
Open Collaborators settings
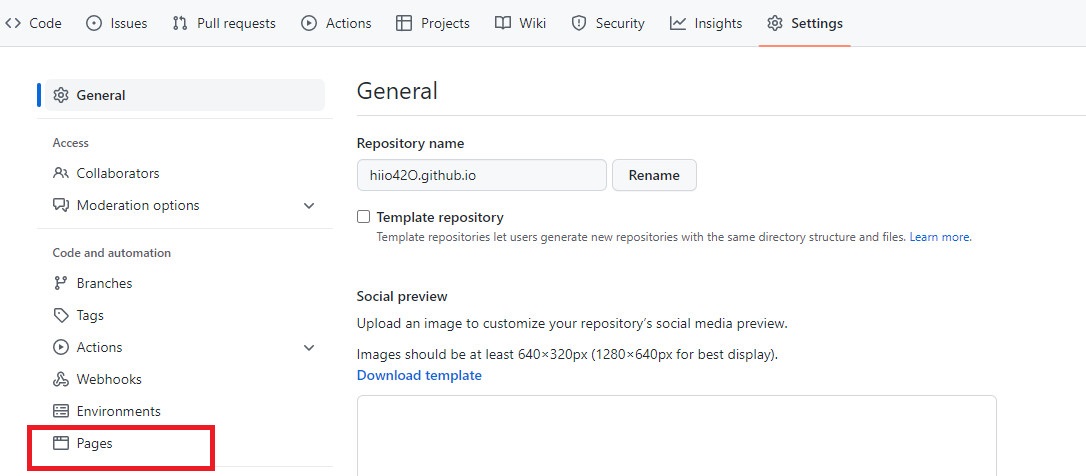coord(185,173)
